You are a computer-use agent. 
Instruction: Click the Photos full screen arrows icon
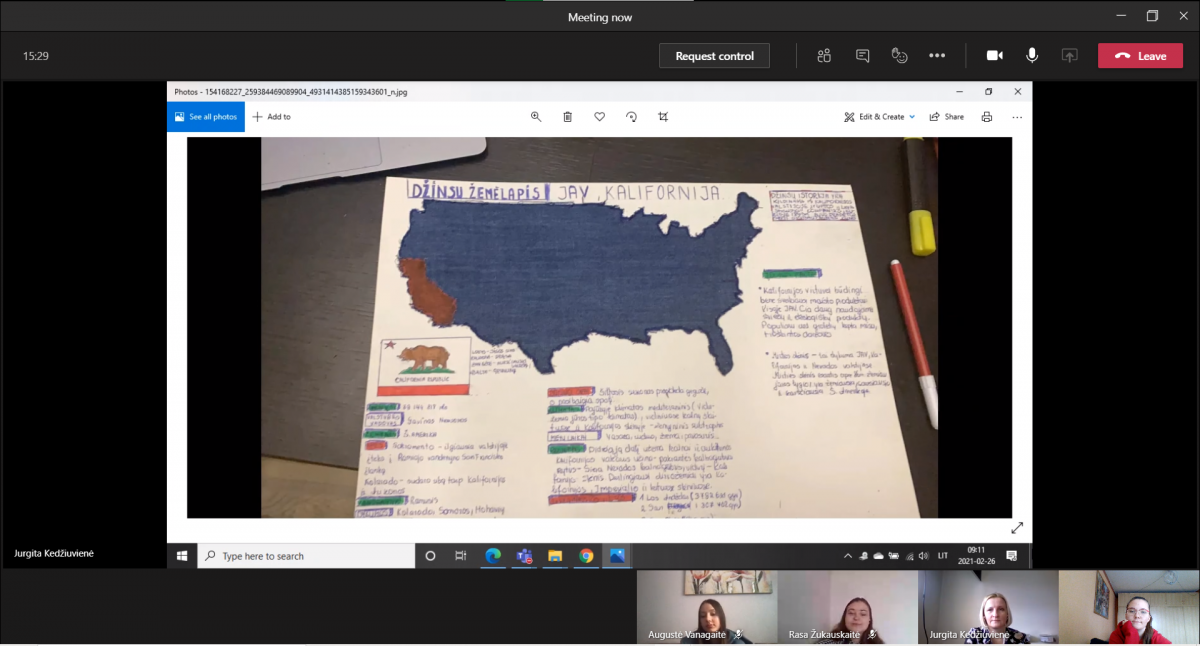pos(1017,528)
